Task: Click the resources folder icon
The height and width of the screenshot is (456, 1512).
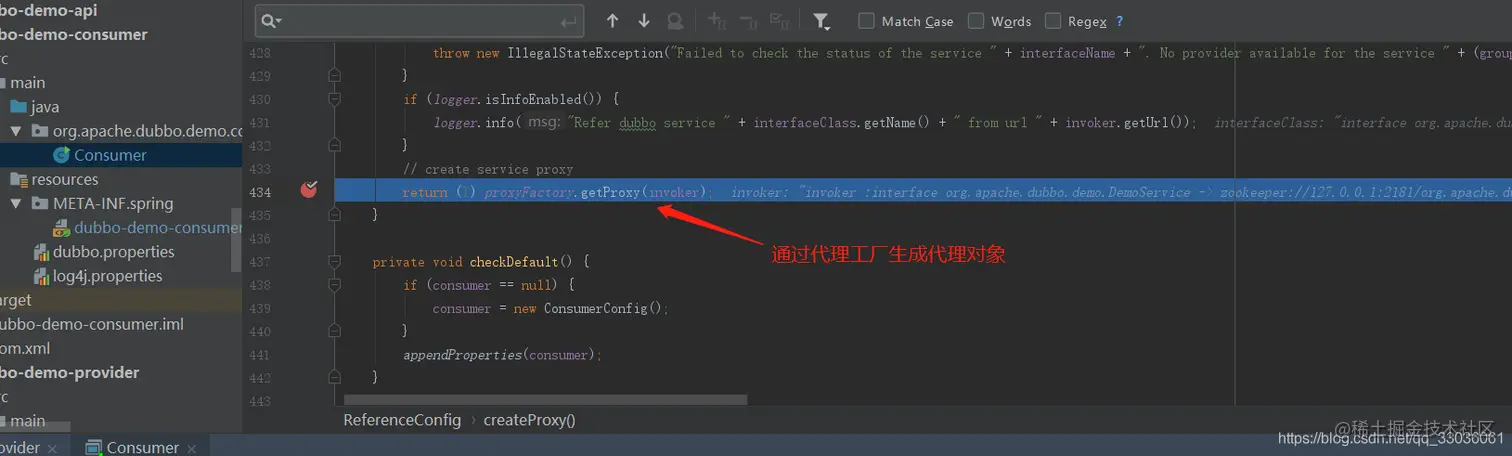Action: pyautogui.click(x=18, y=179)
